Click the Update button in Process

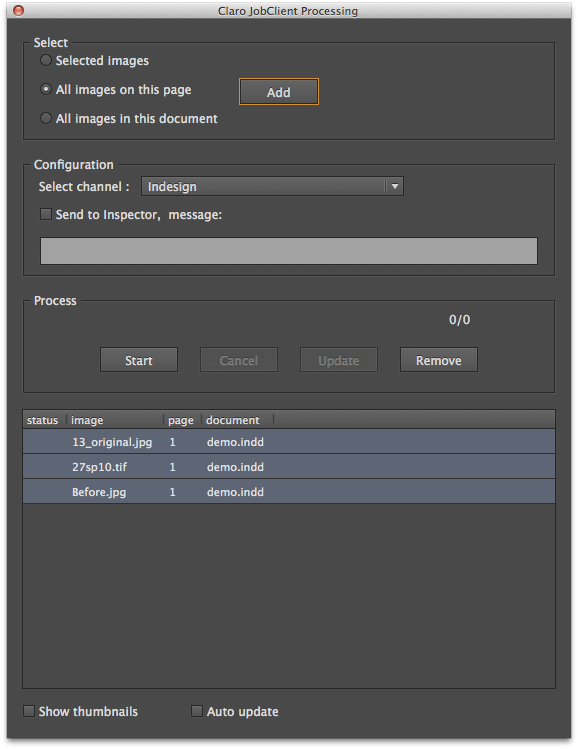tap(339, 360)
